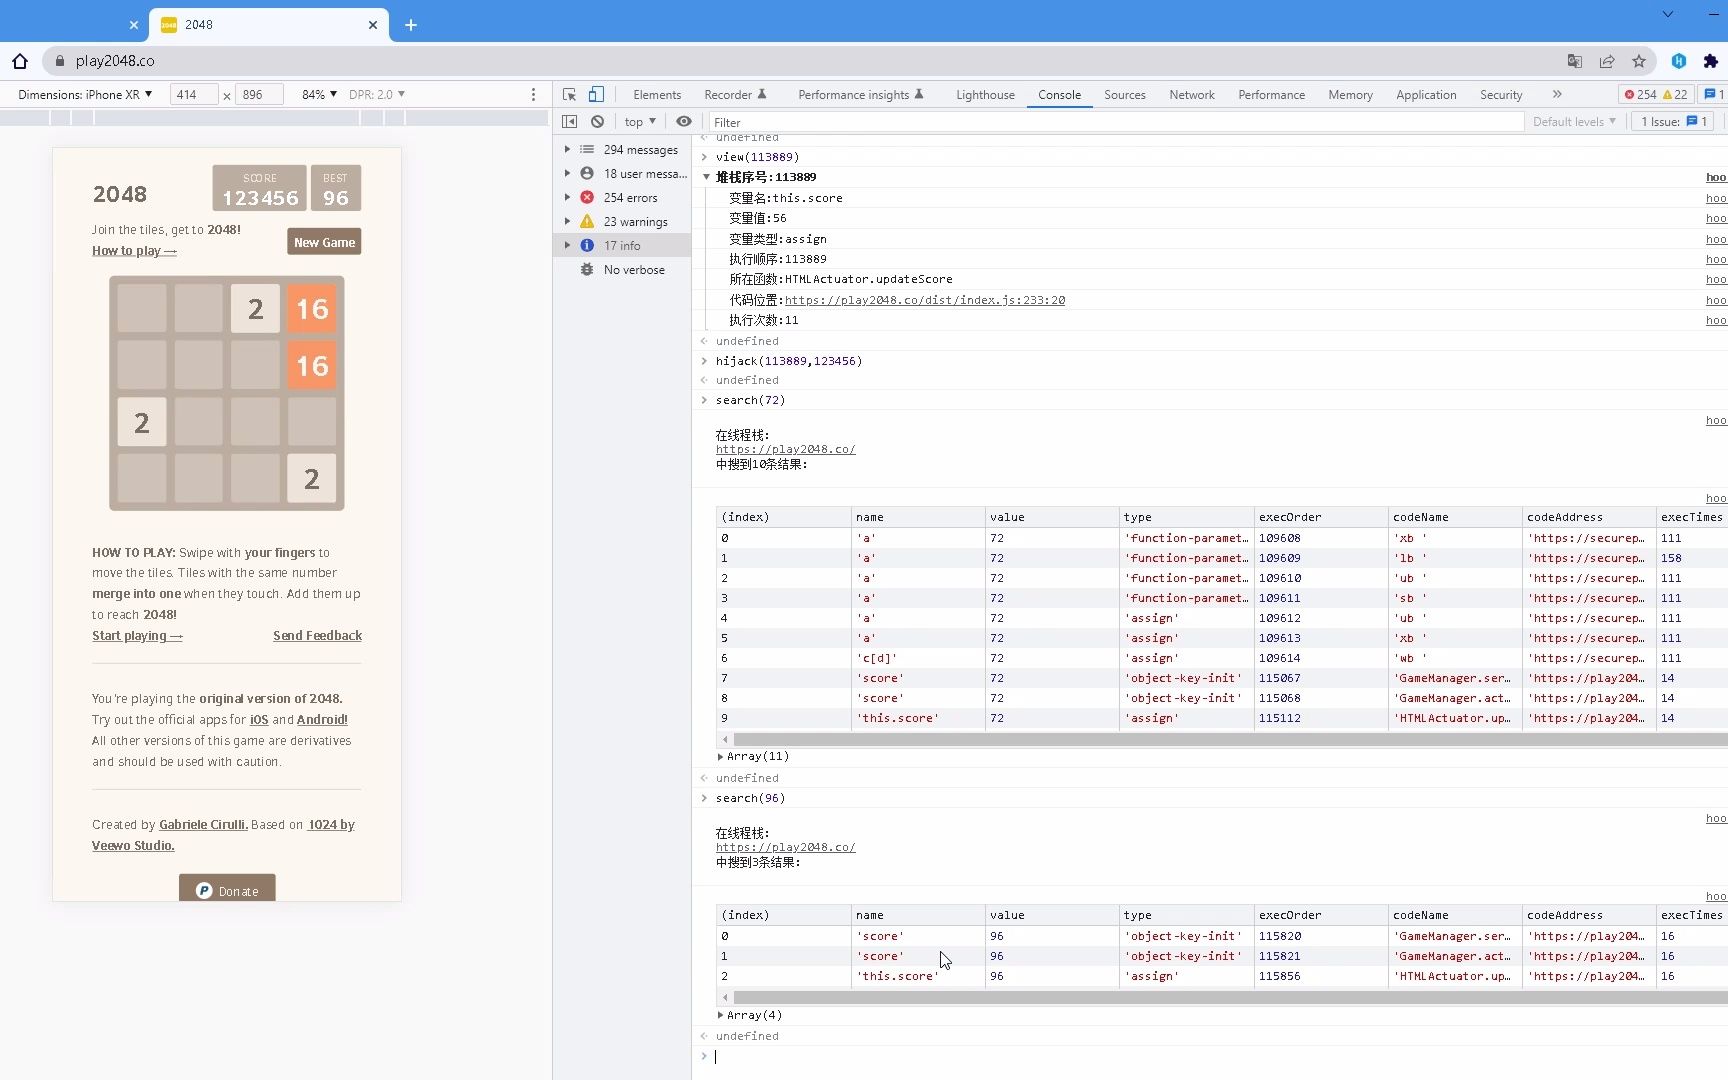Click the Send Feedback link
This screenshot has width=1728, height=1080.
click(x=317, y=636)
